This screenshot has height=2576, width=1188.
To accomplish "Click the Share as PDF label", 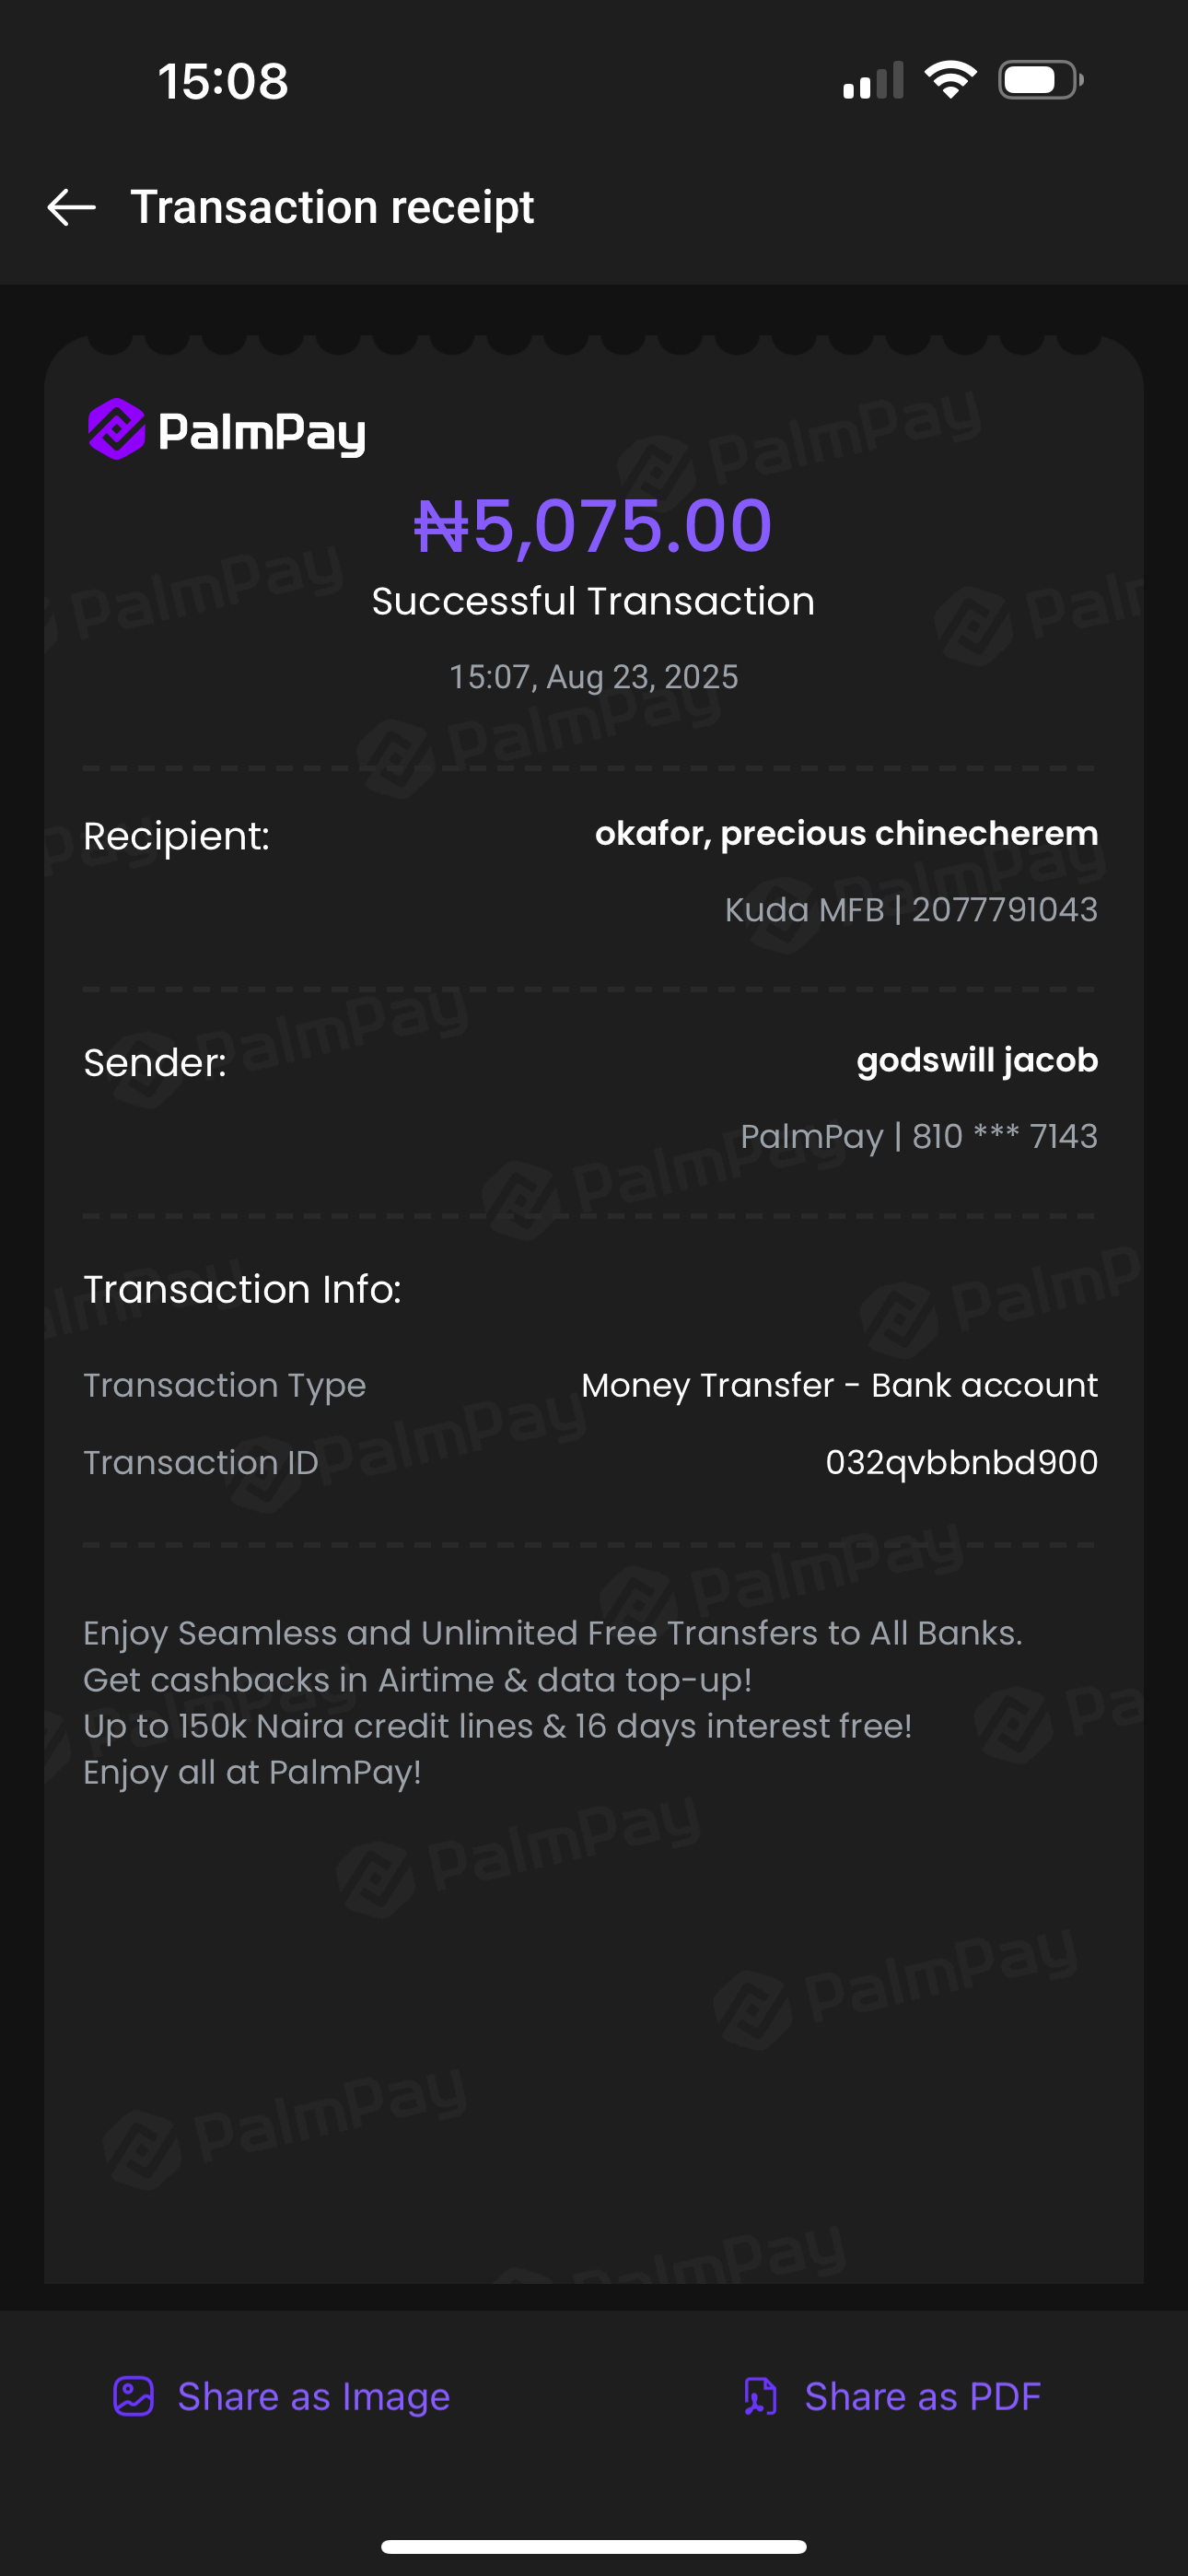I will coord(922,2397).
